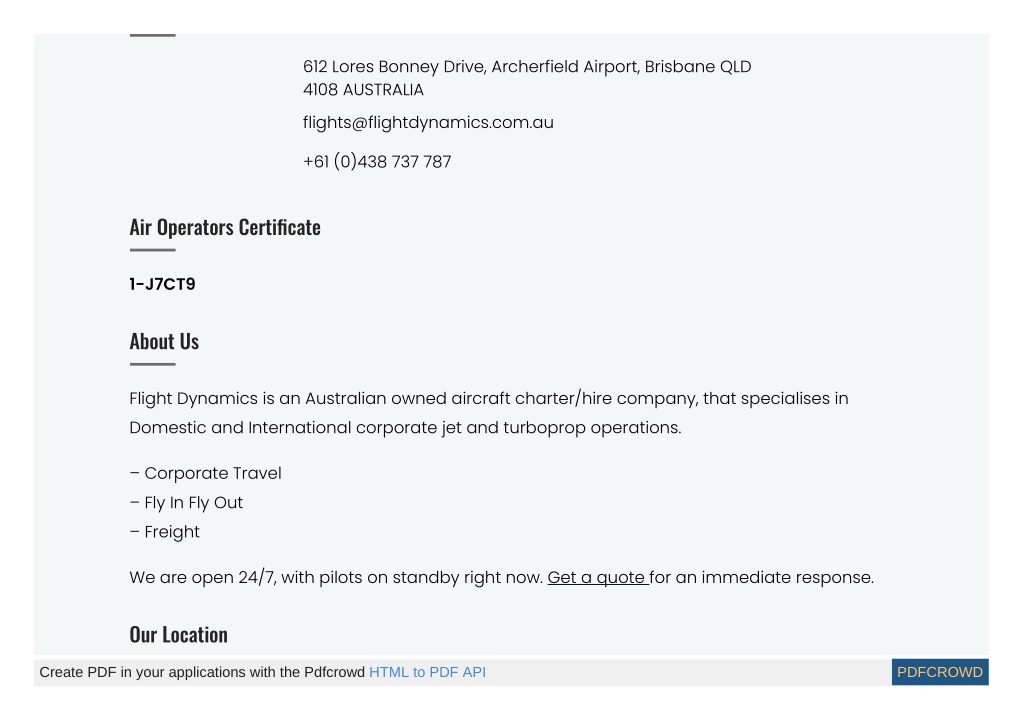The width and height of the screenshot is (1023, 724).
Task: Click the '– Corporate Travel' list item
Action: (x=206, y=474)
